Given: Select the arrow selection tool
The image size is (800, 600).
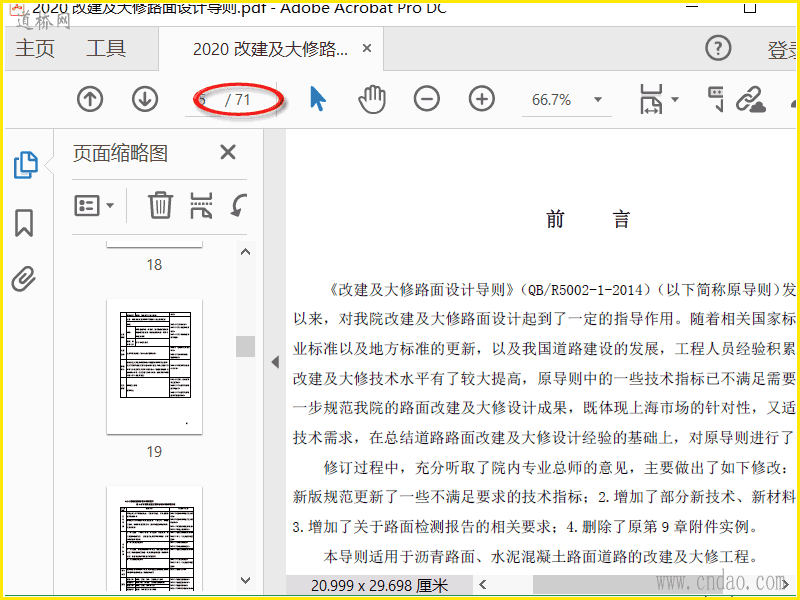Looking at the screenshot, I should click(317, 98).
